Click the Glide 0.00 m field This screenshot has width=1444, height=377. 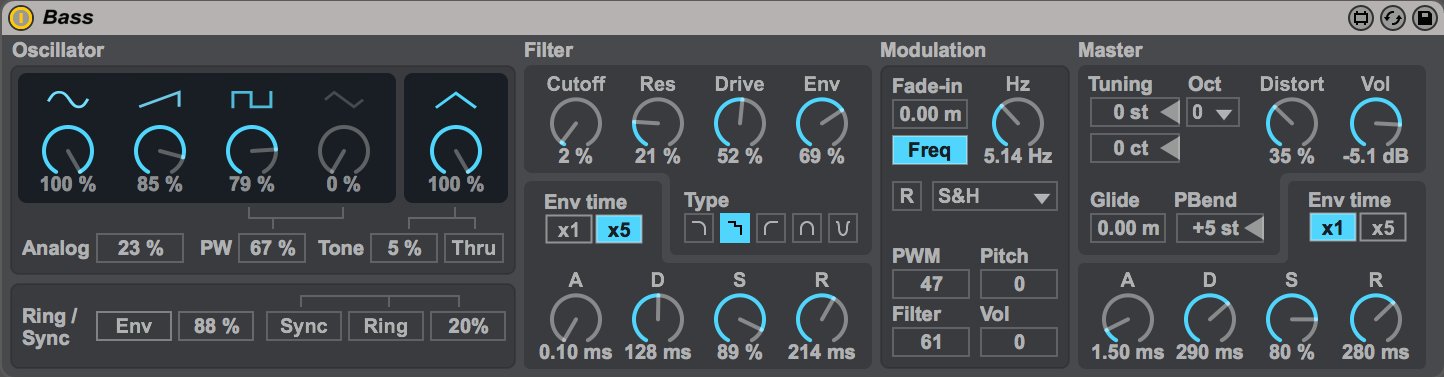pyautogui.click(x=1127, y=229)
